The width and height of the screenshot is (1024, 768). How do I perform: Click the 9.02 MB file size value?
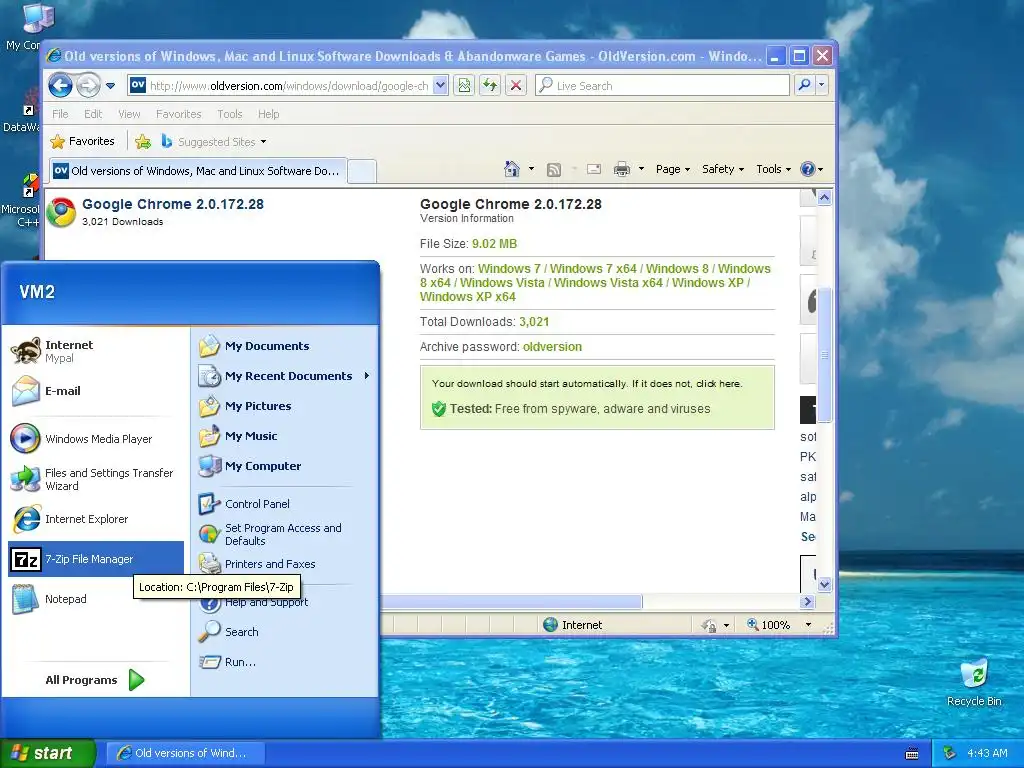point(494,244)
